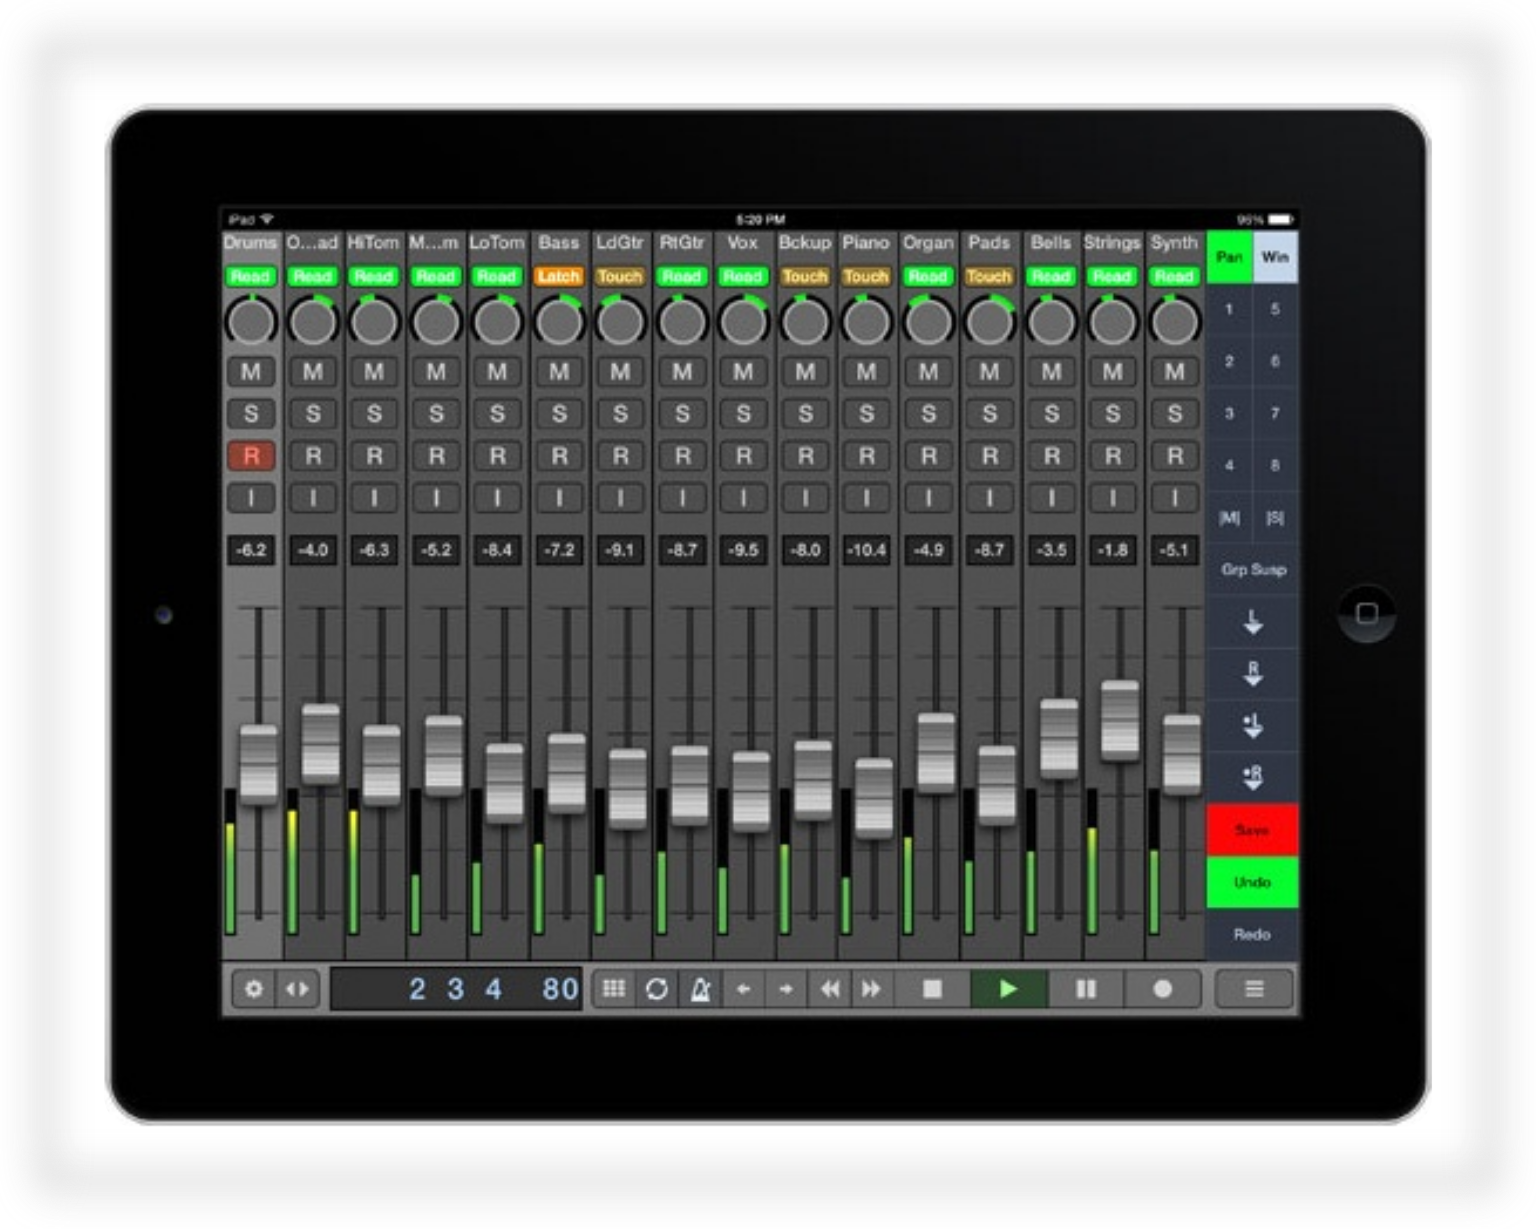Open the hamburger menu in transport bar

[x=1253, y=989]
